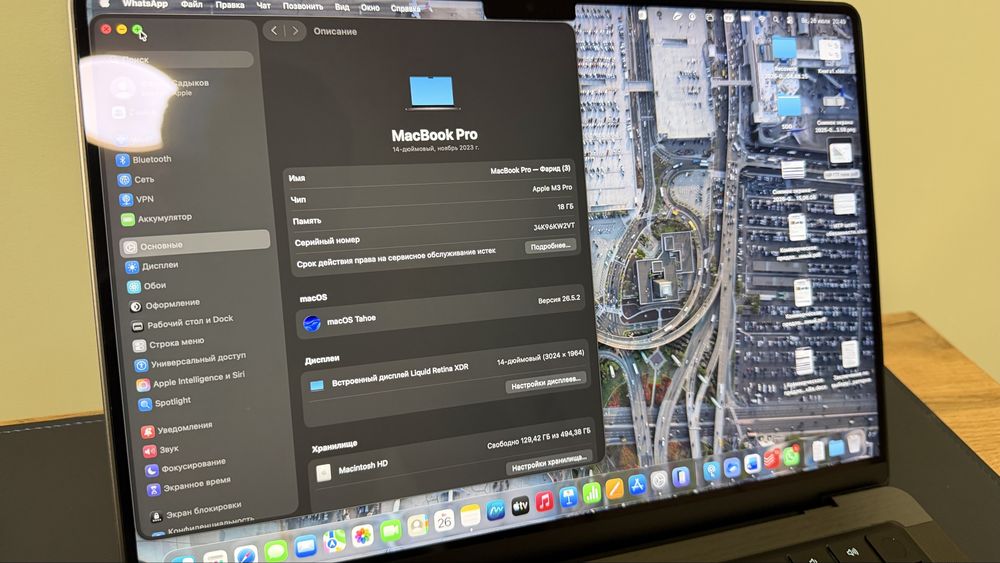Screen dimensions: 1000x563
Task: Open the WhatsApp menu in menu bar
Action: pos(145,4)
